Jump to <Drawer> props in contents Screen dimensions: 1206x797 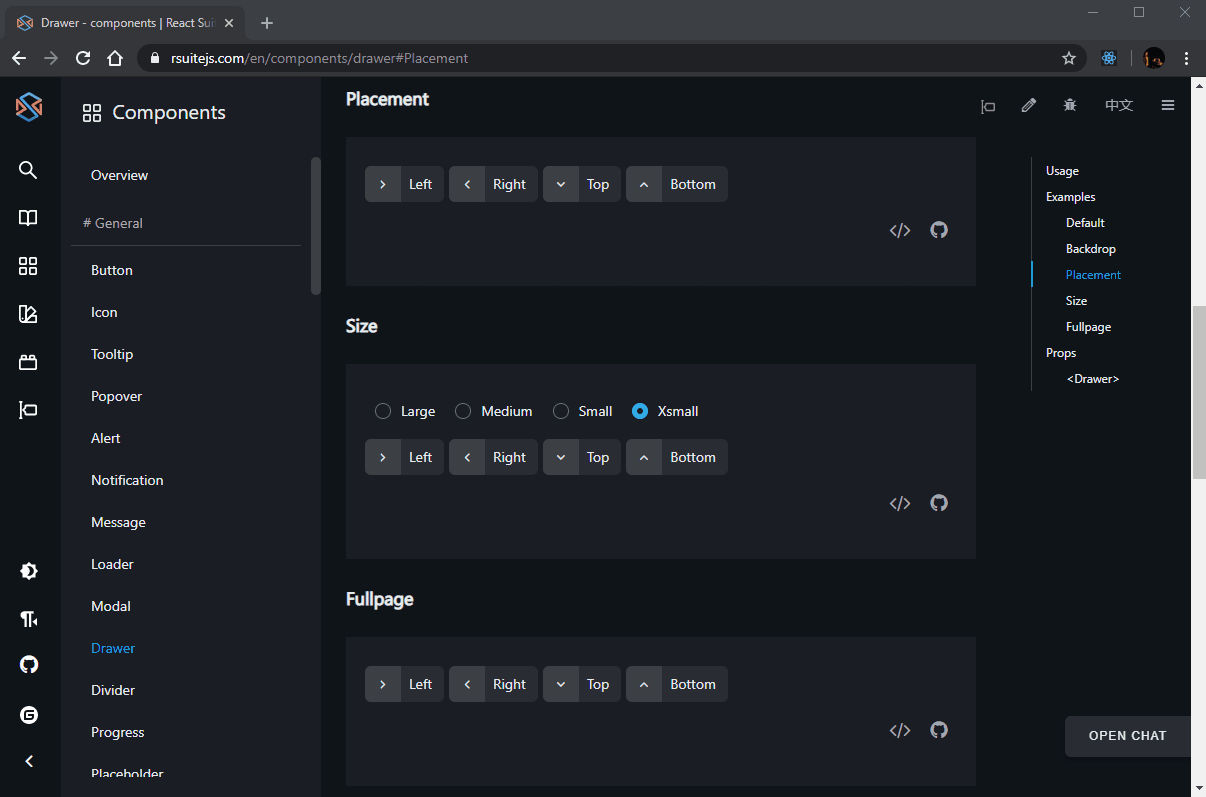coord(1093,379)
